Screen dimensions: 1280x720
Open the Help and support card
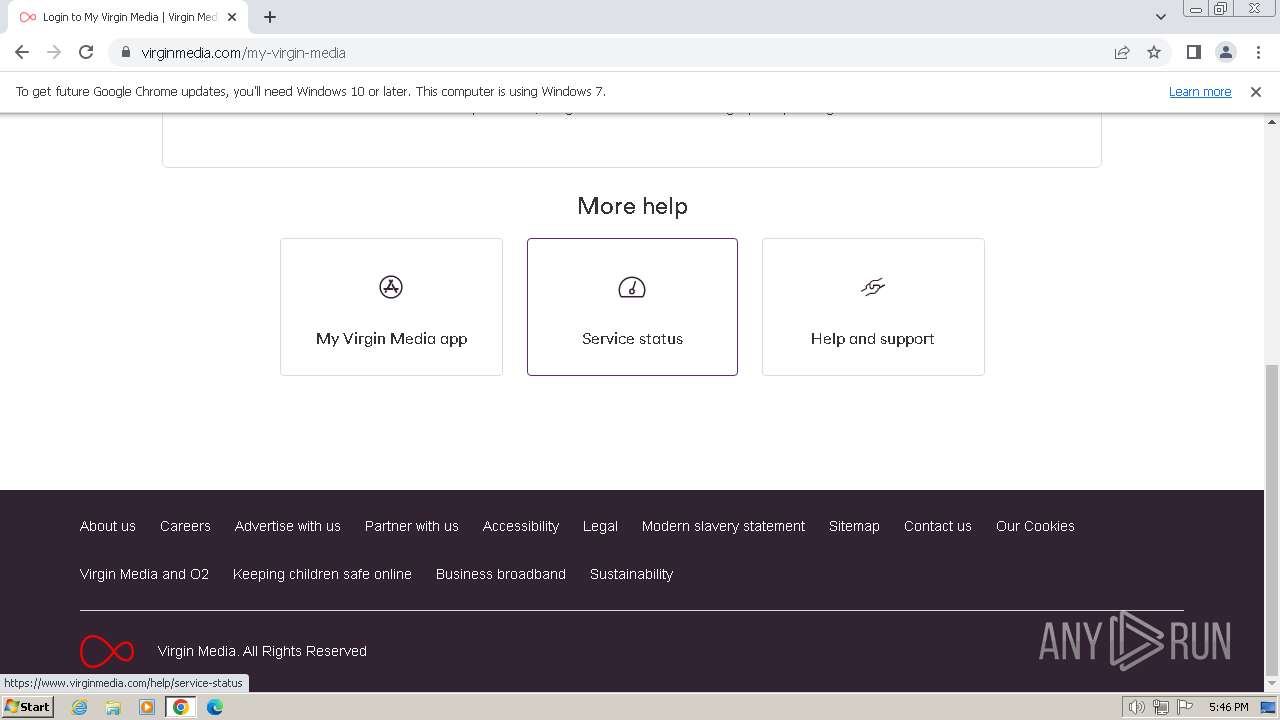click(x=873, y=307)
